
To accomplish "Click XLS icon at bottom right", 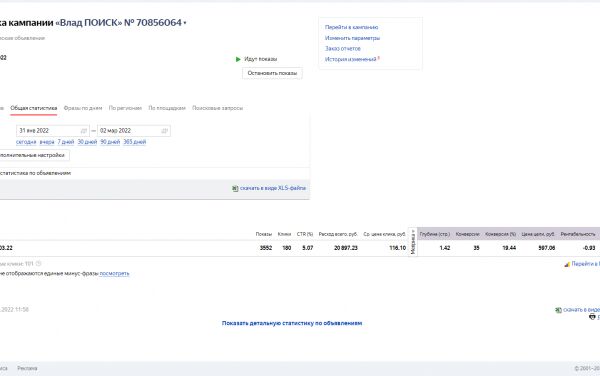I will 558,310.
